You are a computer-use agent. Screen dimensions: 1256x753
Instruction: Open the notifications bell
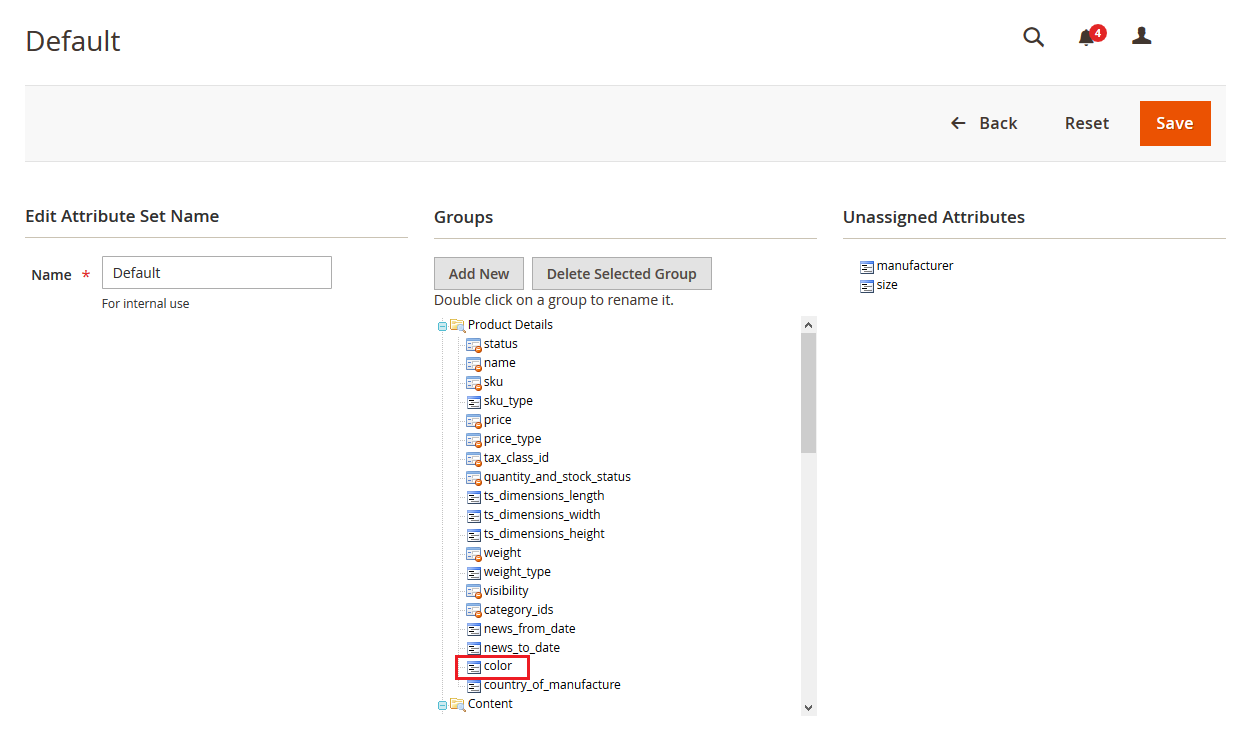[x=1086, y=38]
